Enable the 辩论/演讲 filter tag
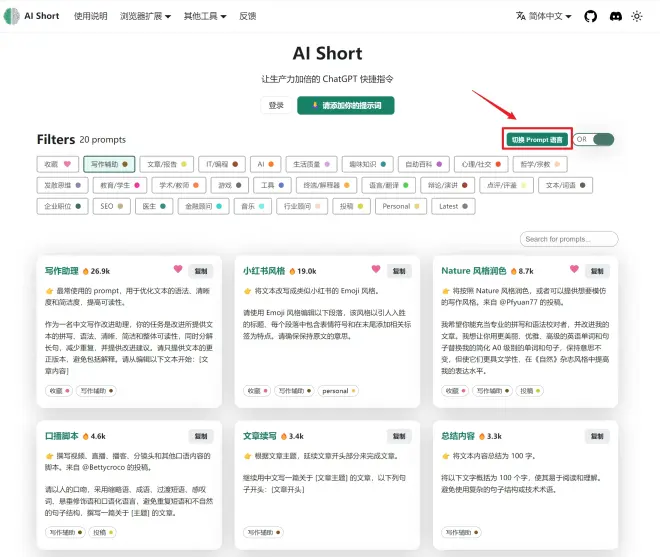 tap(447, 185)
